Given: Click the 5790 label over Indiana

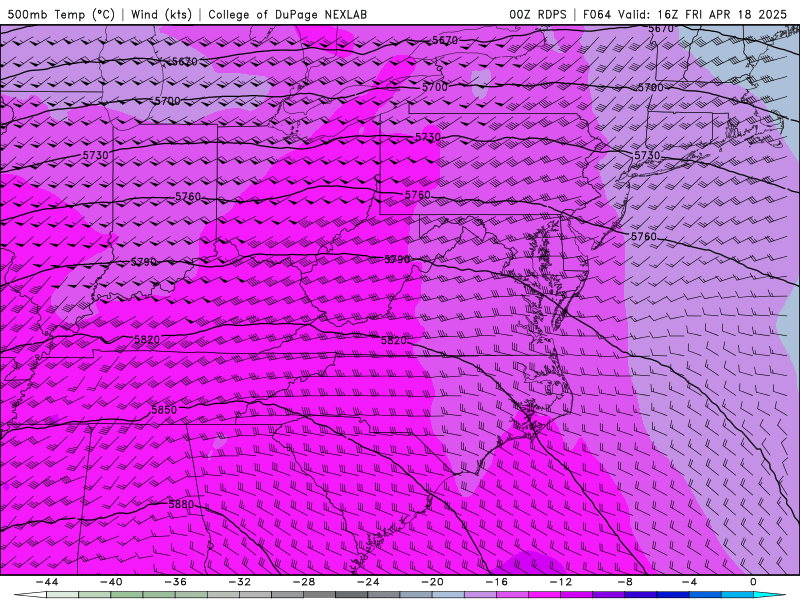Looking at the screenshot, I should (x=144, y=262).
